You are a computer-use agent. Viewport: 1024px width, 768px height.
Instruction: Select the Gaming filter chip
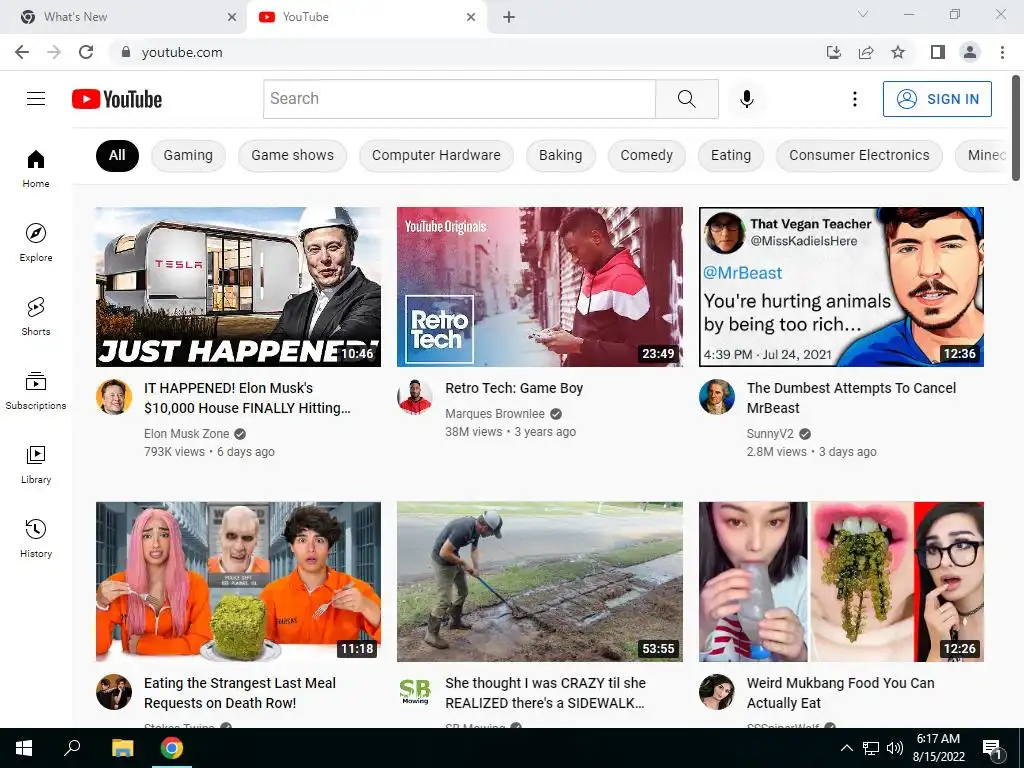(188, 155)
